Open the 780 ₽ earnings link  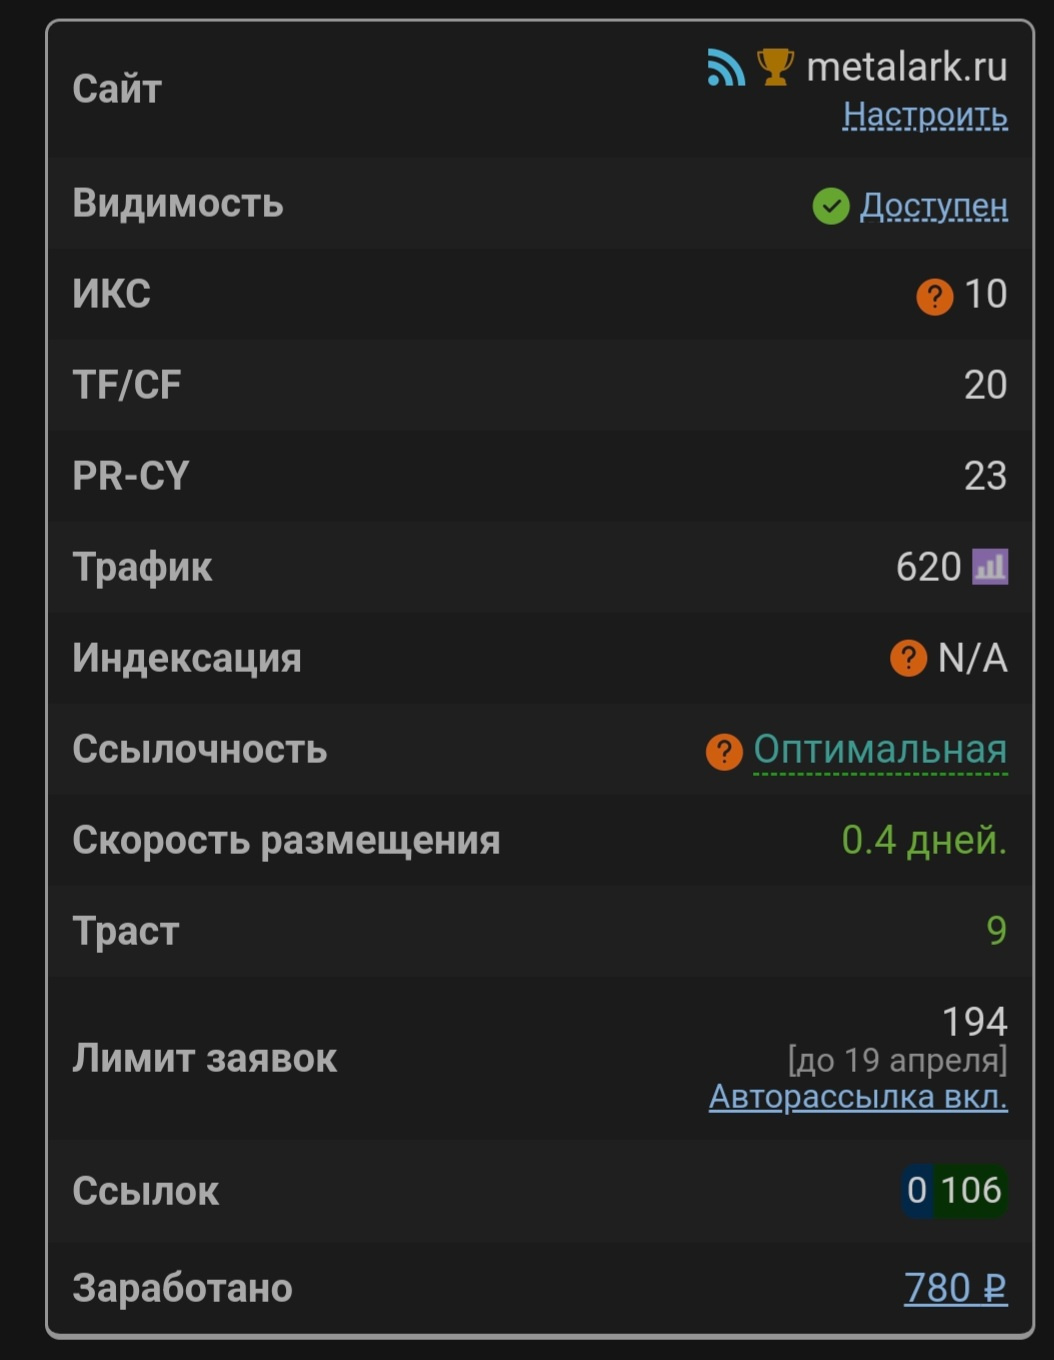point(955,1288)
